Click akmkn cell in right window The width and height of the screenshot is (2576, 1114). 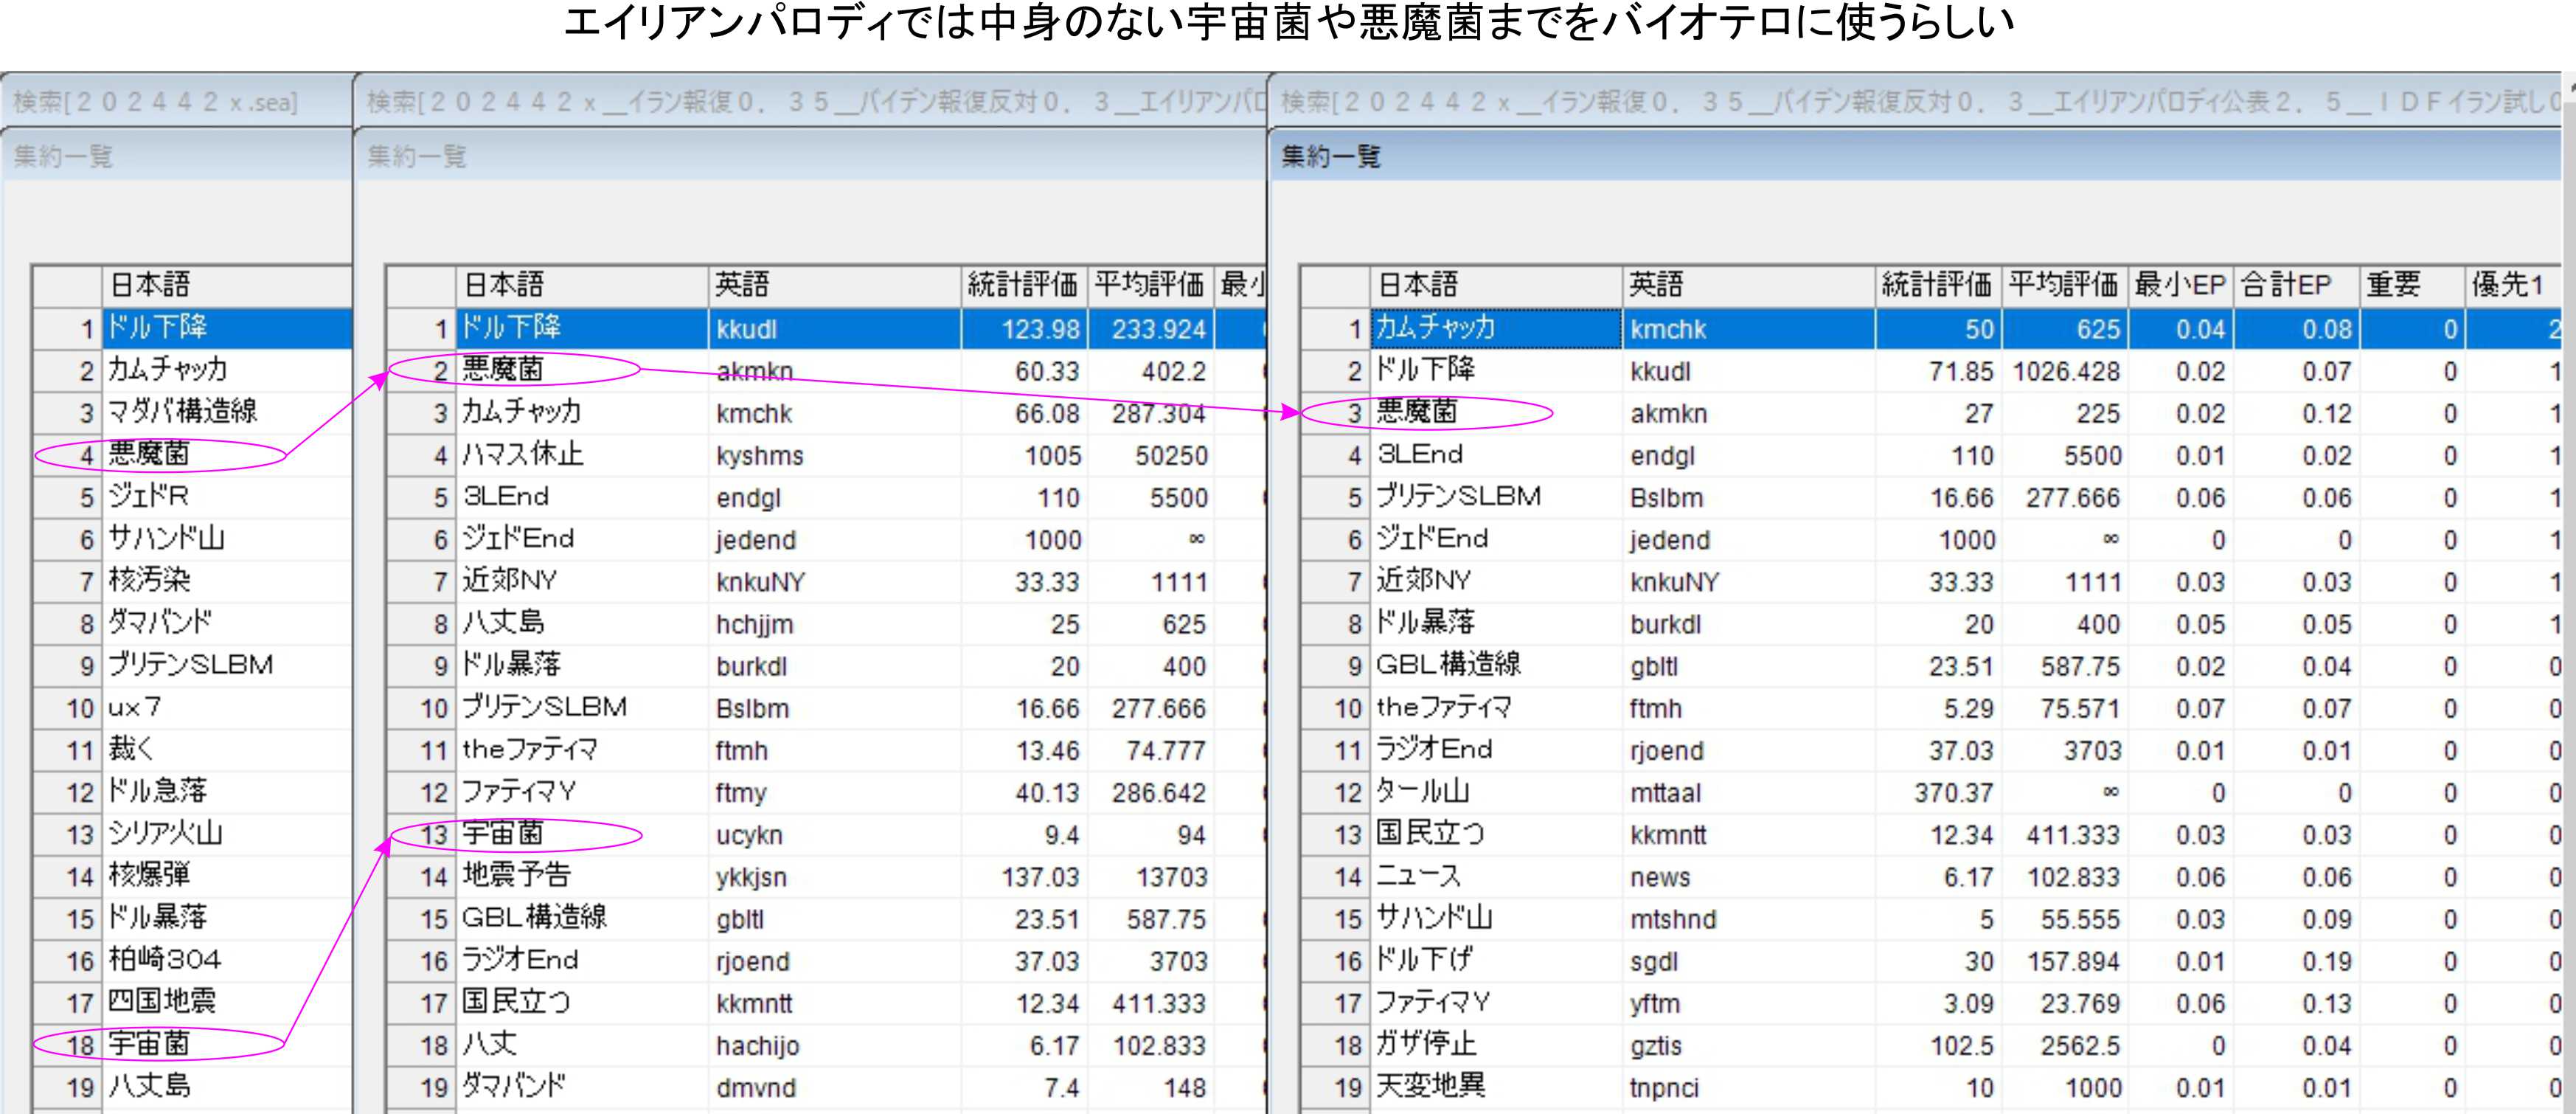click(x=1748, y=413)
